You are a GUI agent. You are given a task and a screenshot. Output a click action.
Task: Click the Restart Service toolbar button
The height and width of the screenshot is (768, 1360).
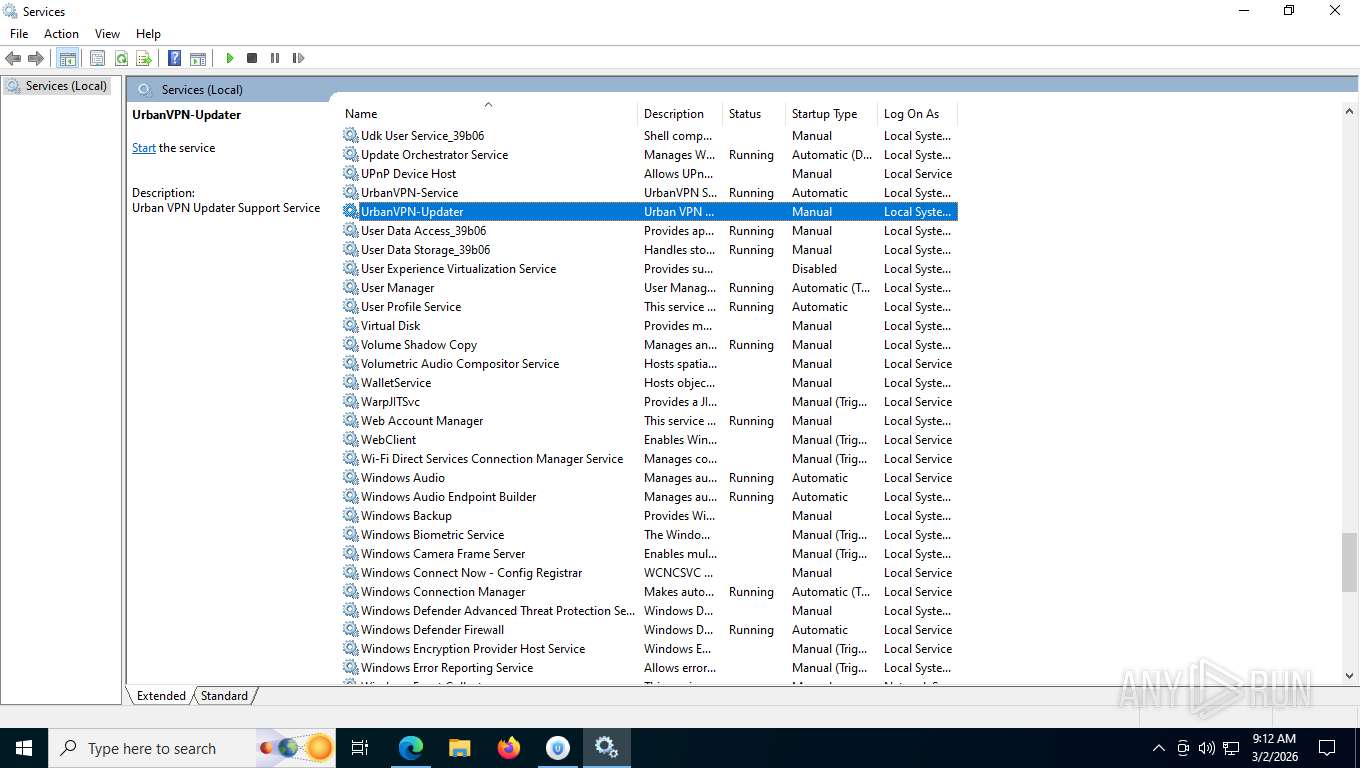(x=298, y=58)
